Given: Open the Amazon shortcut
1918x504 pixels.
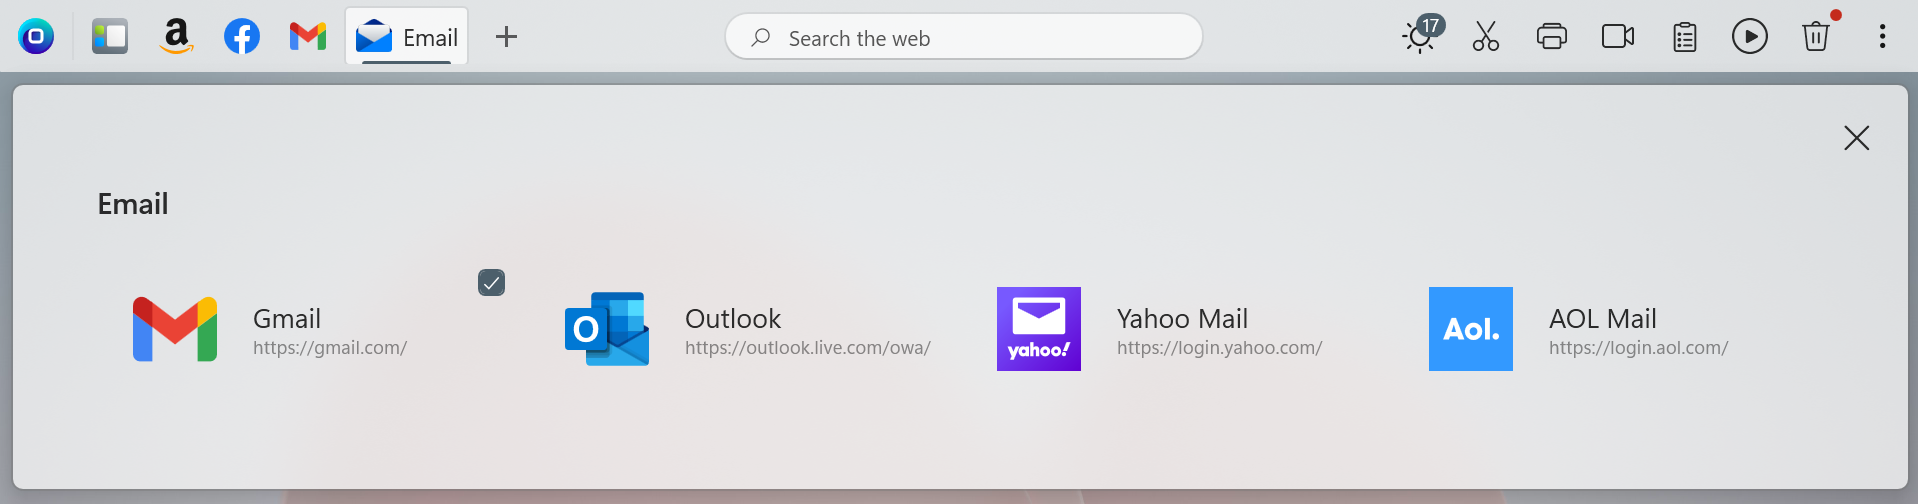Looking at the screenshot, I should coord(176,37).
